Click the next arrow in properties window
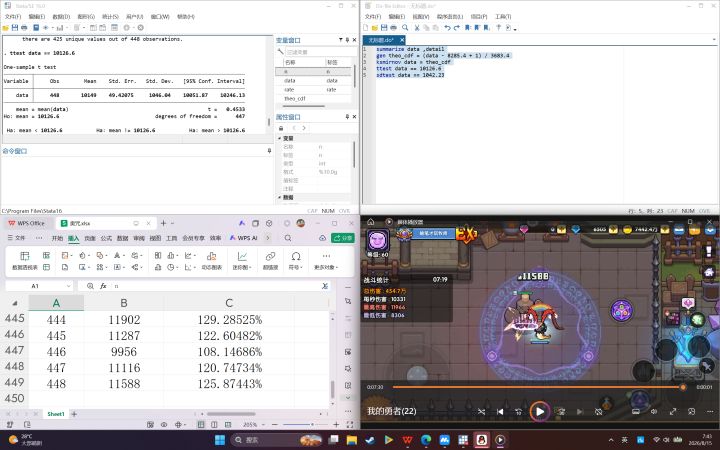The width and height of the screenshot is (720, 450). point(304,128)
